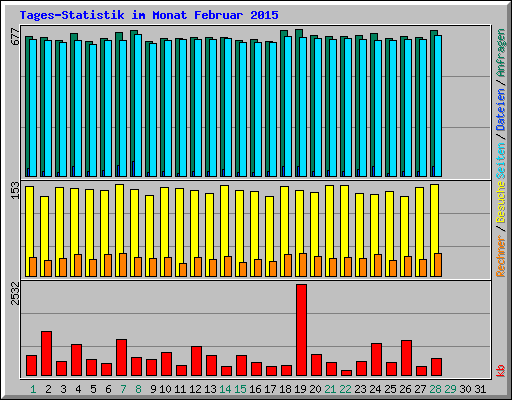Image resolution: width=512 pixels, height=400 pixels.
Task: Click the green day label 29
Action: [x=450, y=389]
